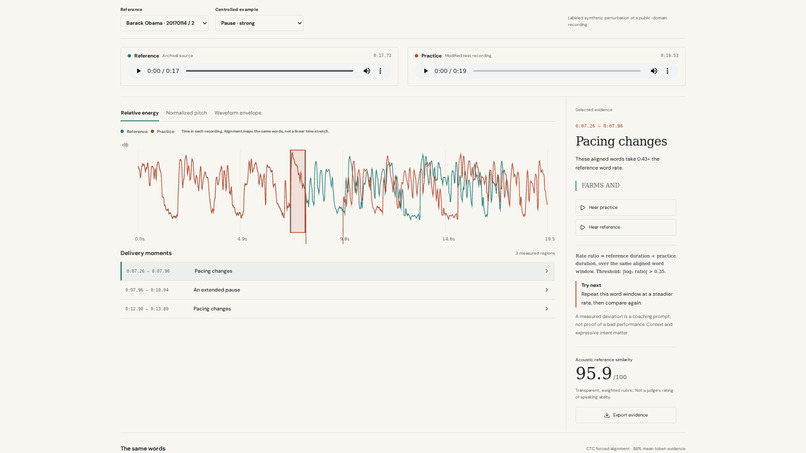Click the 3 measured regions label
The image size is (806, 453).
pyautogui.click(x=535, y=253)
